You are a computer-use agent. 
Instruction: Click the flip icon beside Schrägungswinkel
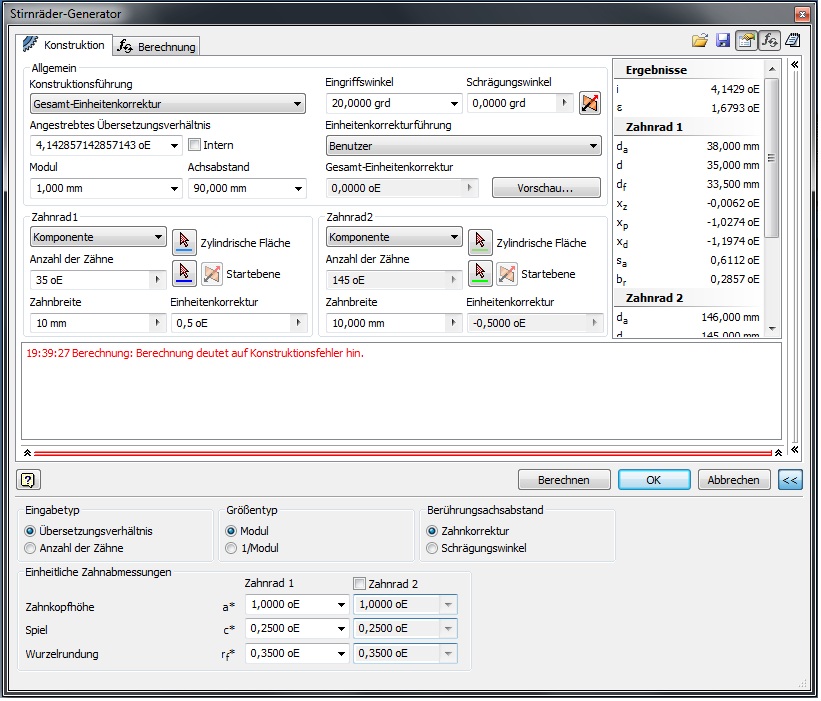coord(592,103)
